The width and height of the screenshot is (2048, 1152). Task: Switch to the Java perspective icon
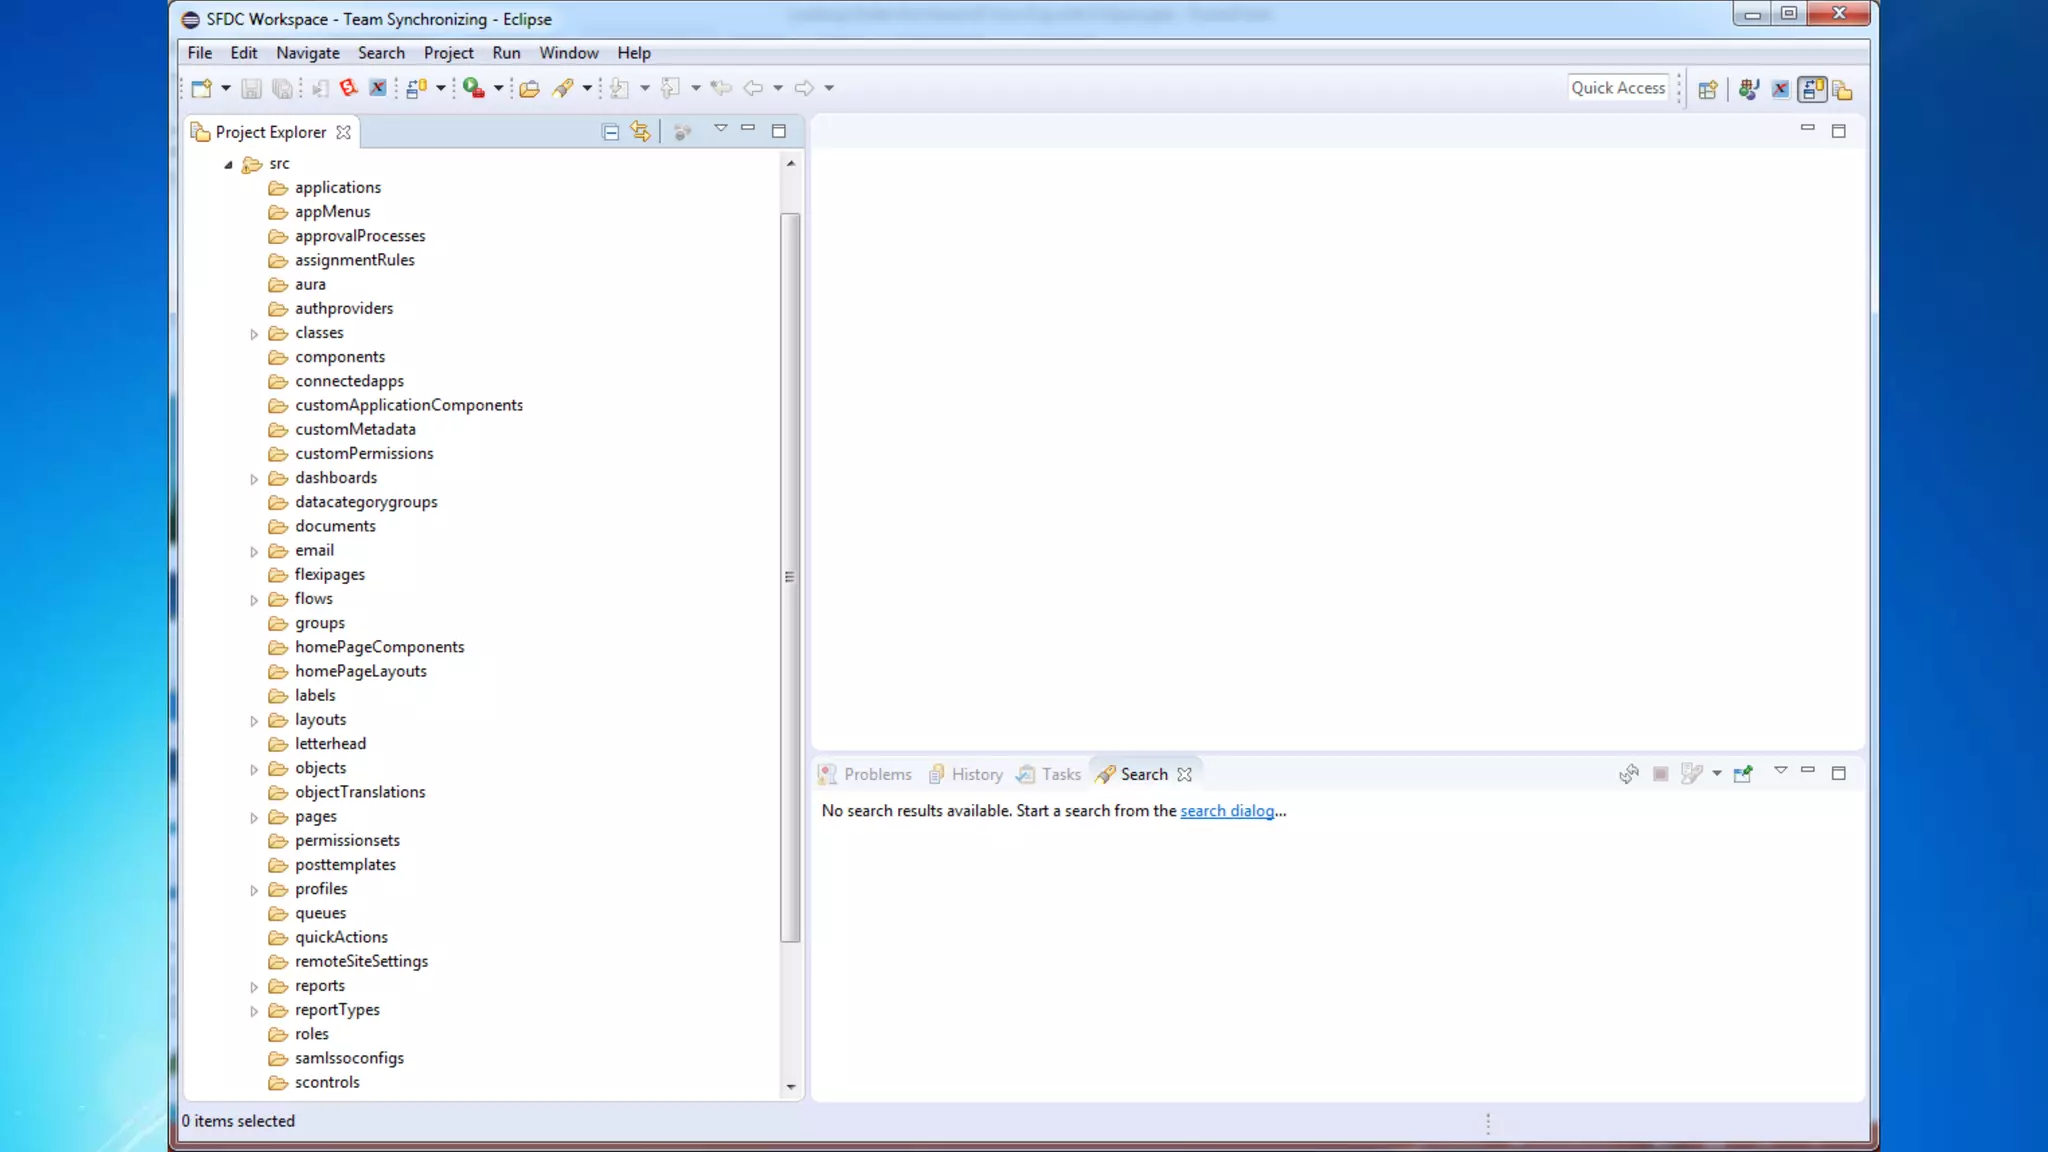[1748, 89]
